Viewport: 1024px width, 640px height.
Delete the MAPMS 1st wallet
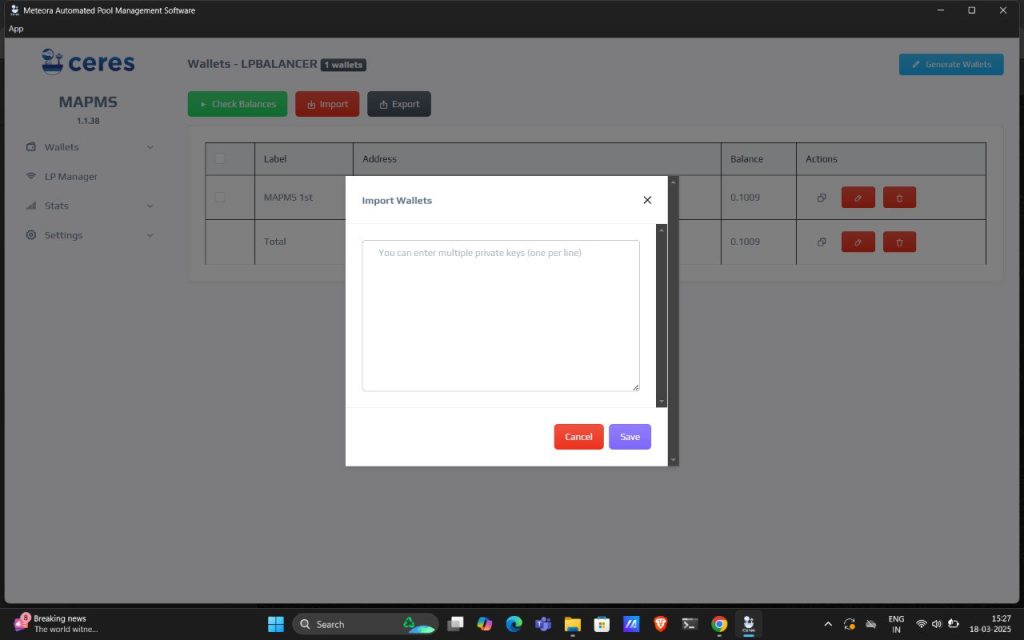click(899, 197)
